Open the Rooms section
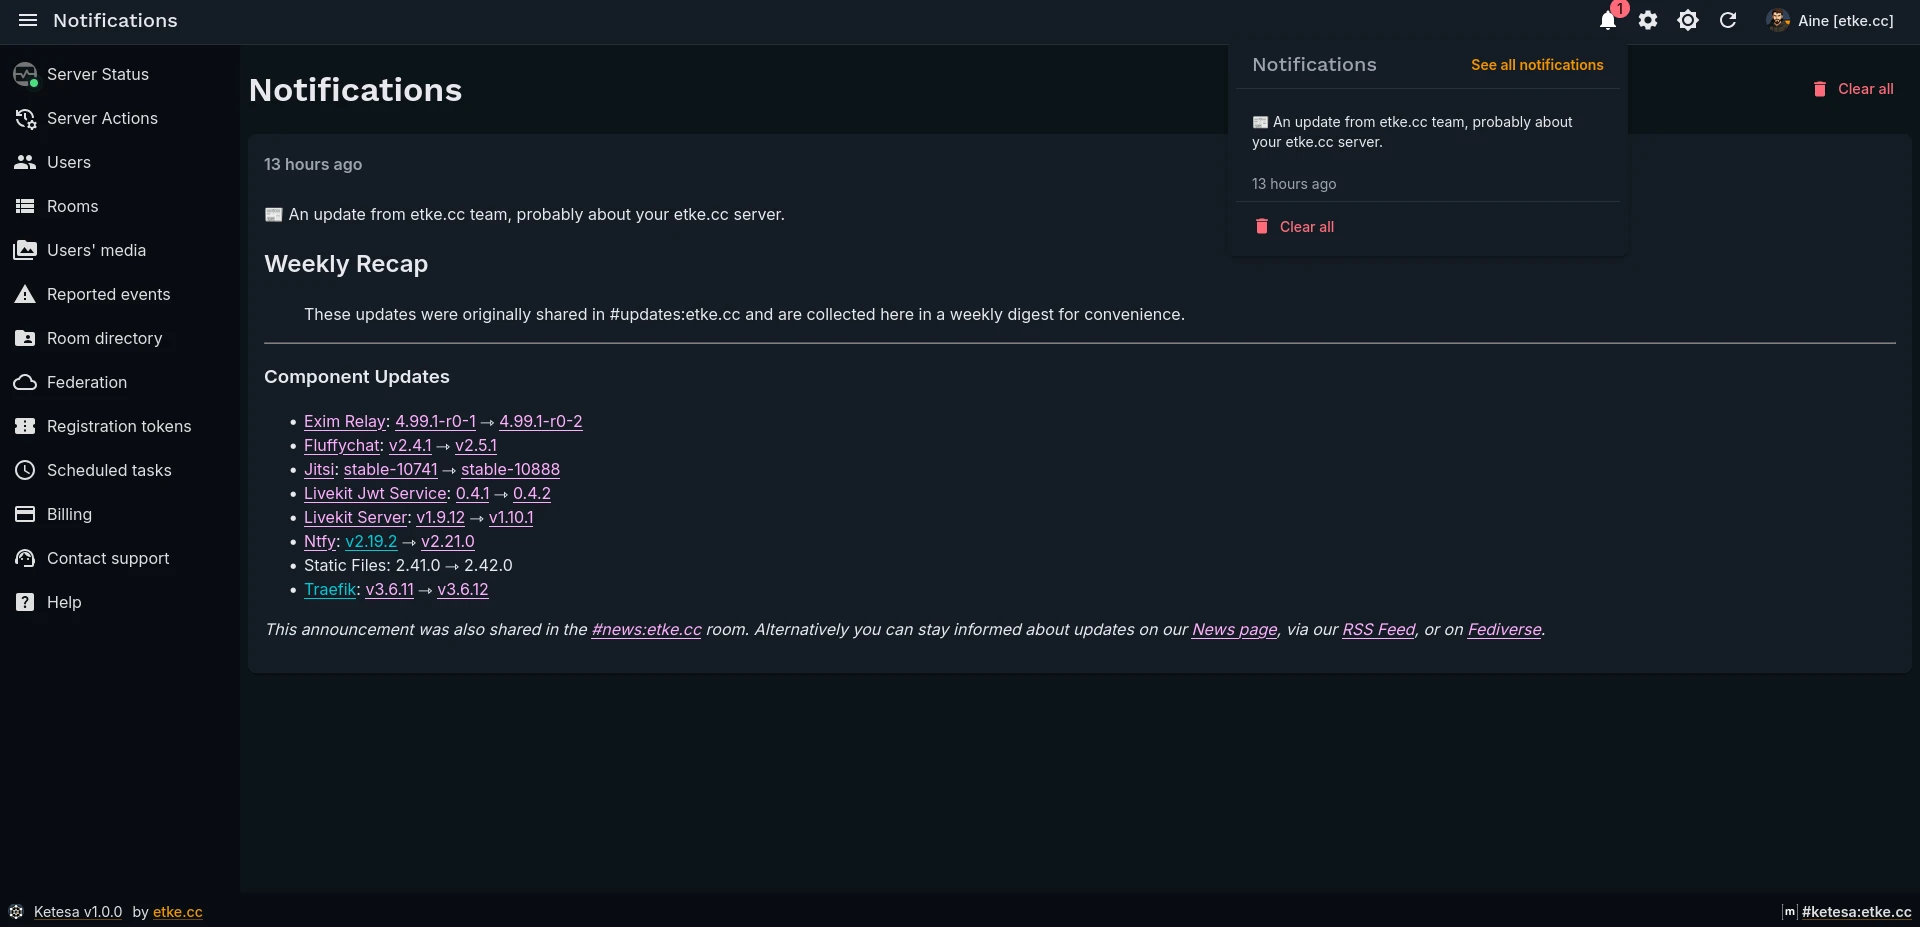The width and height of the screenshot is (1920, 927). (x=120, y=206)
